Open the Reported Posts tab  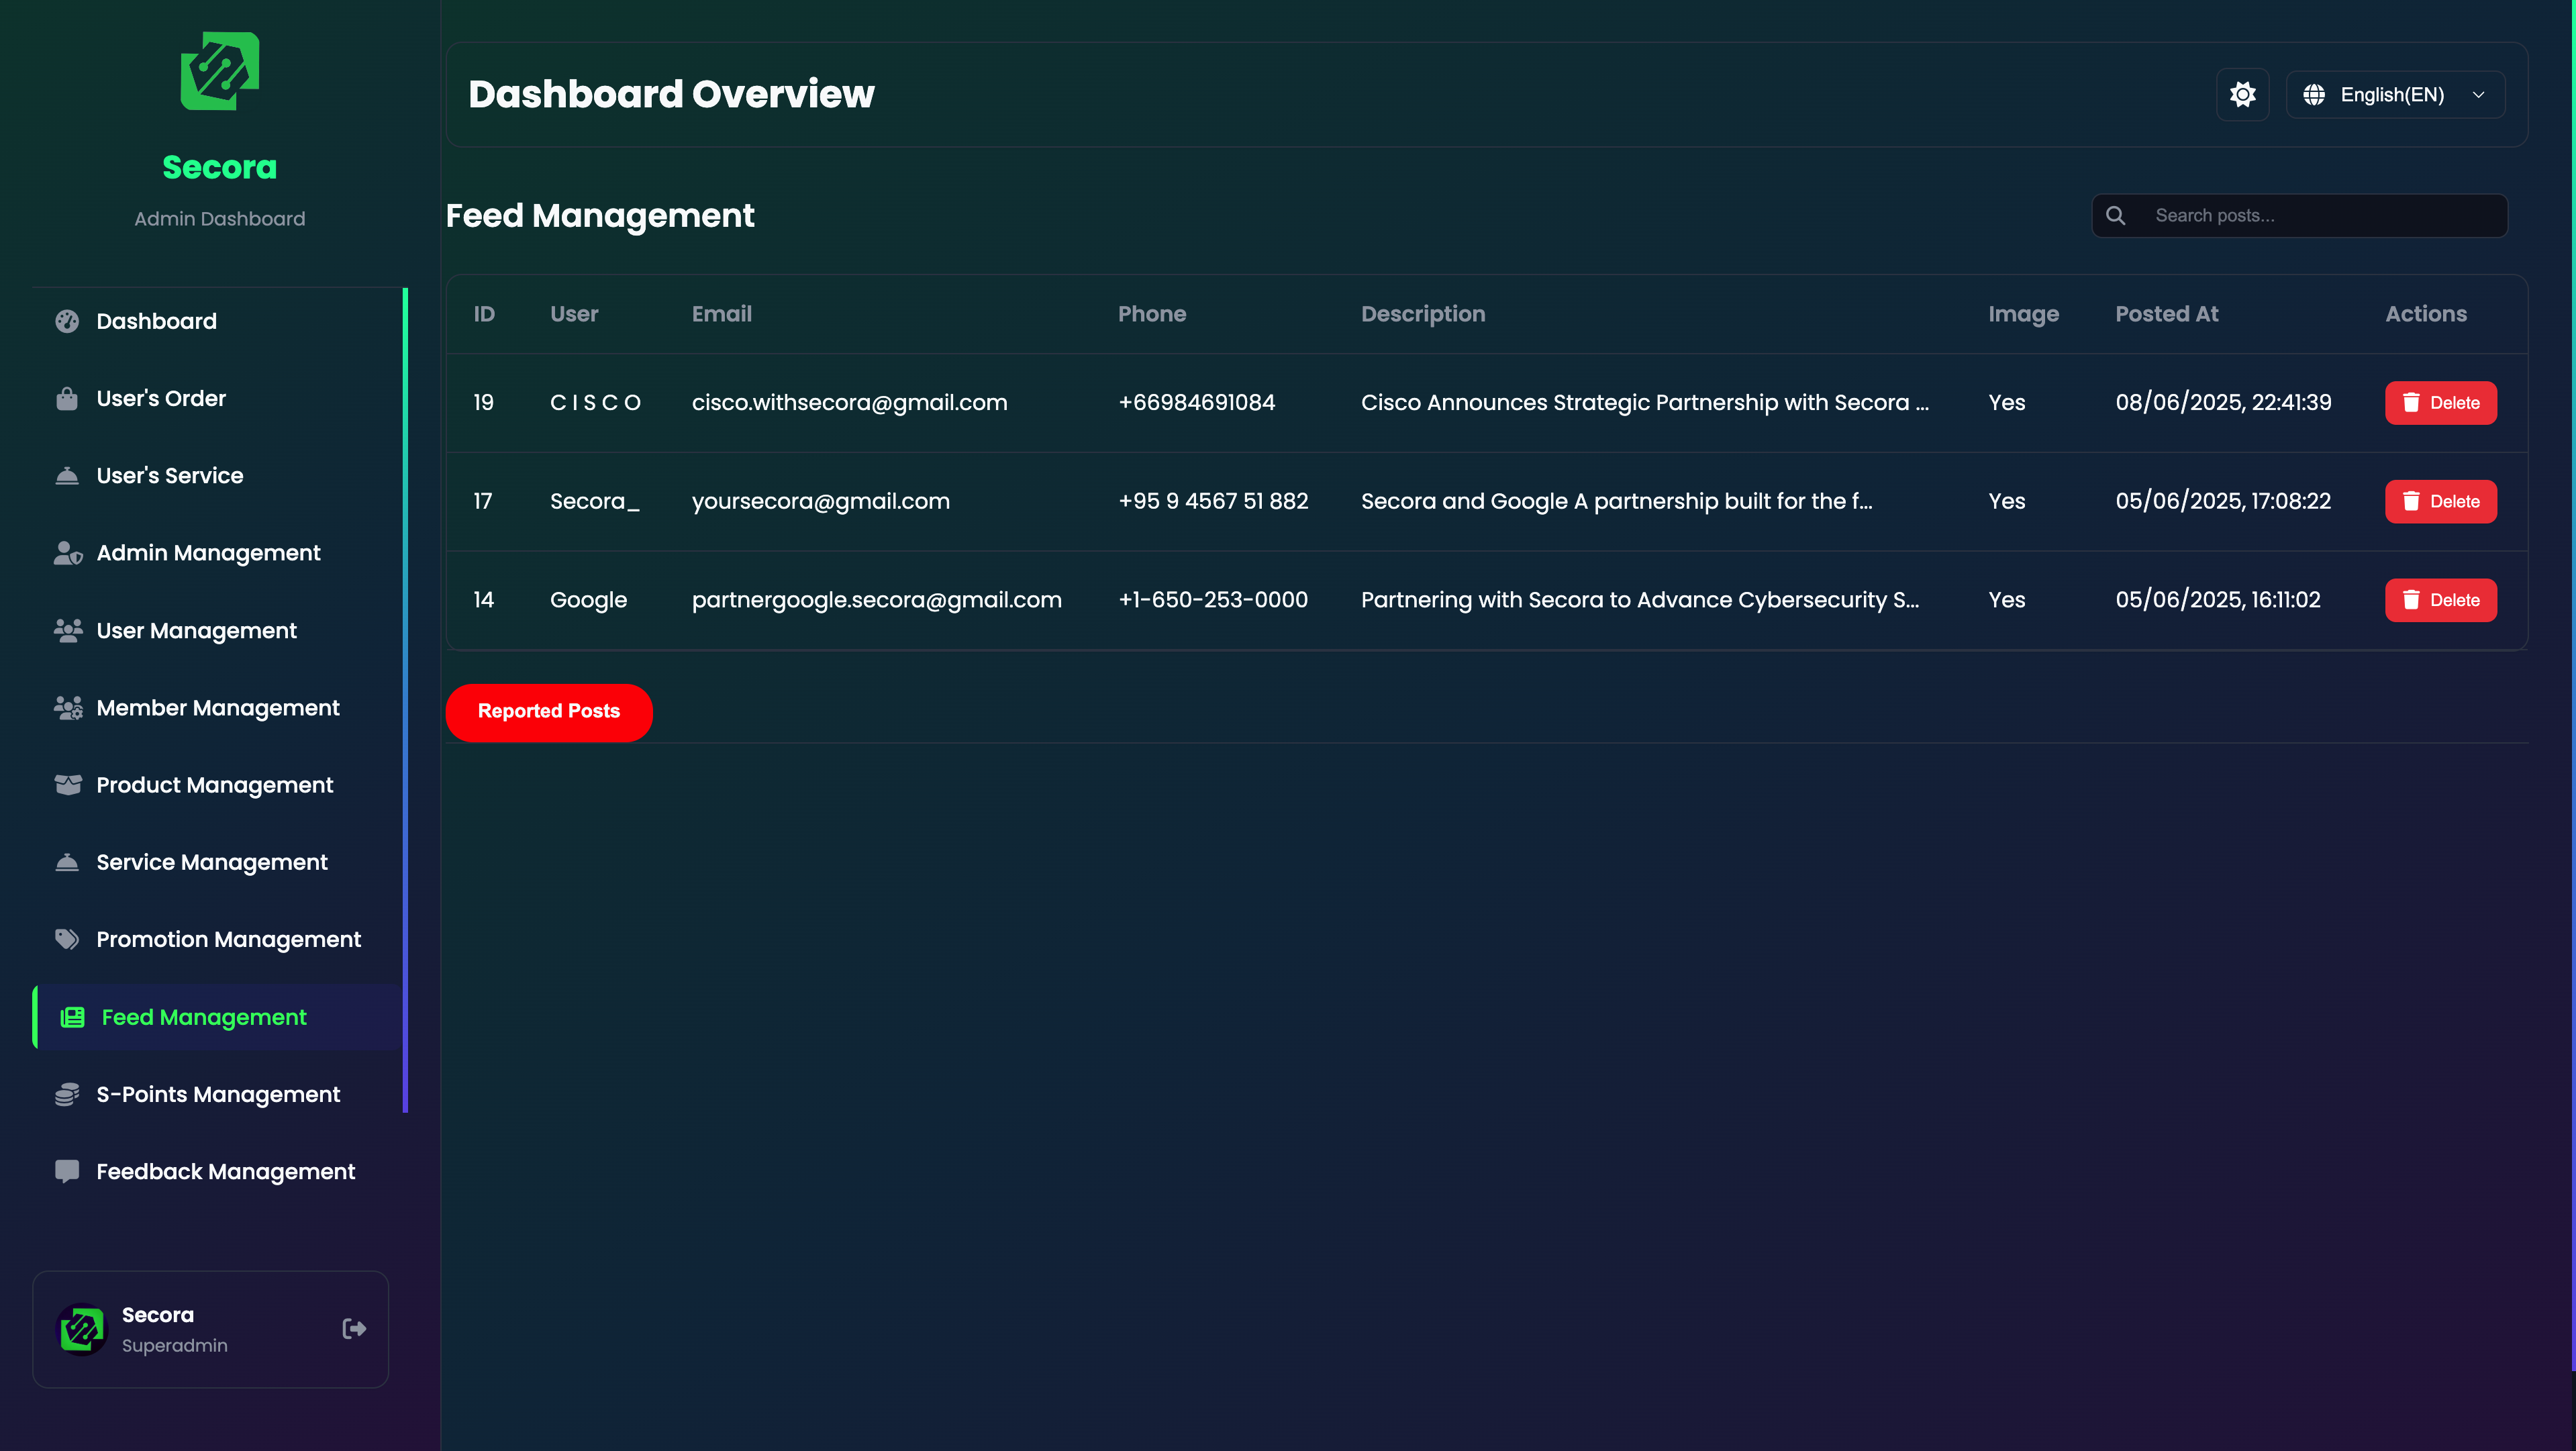(548, 711)
